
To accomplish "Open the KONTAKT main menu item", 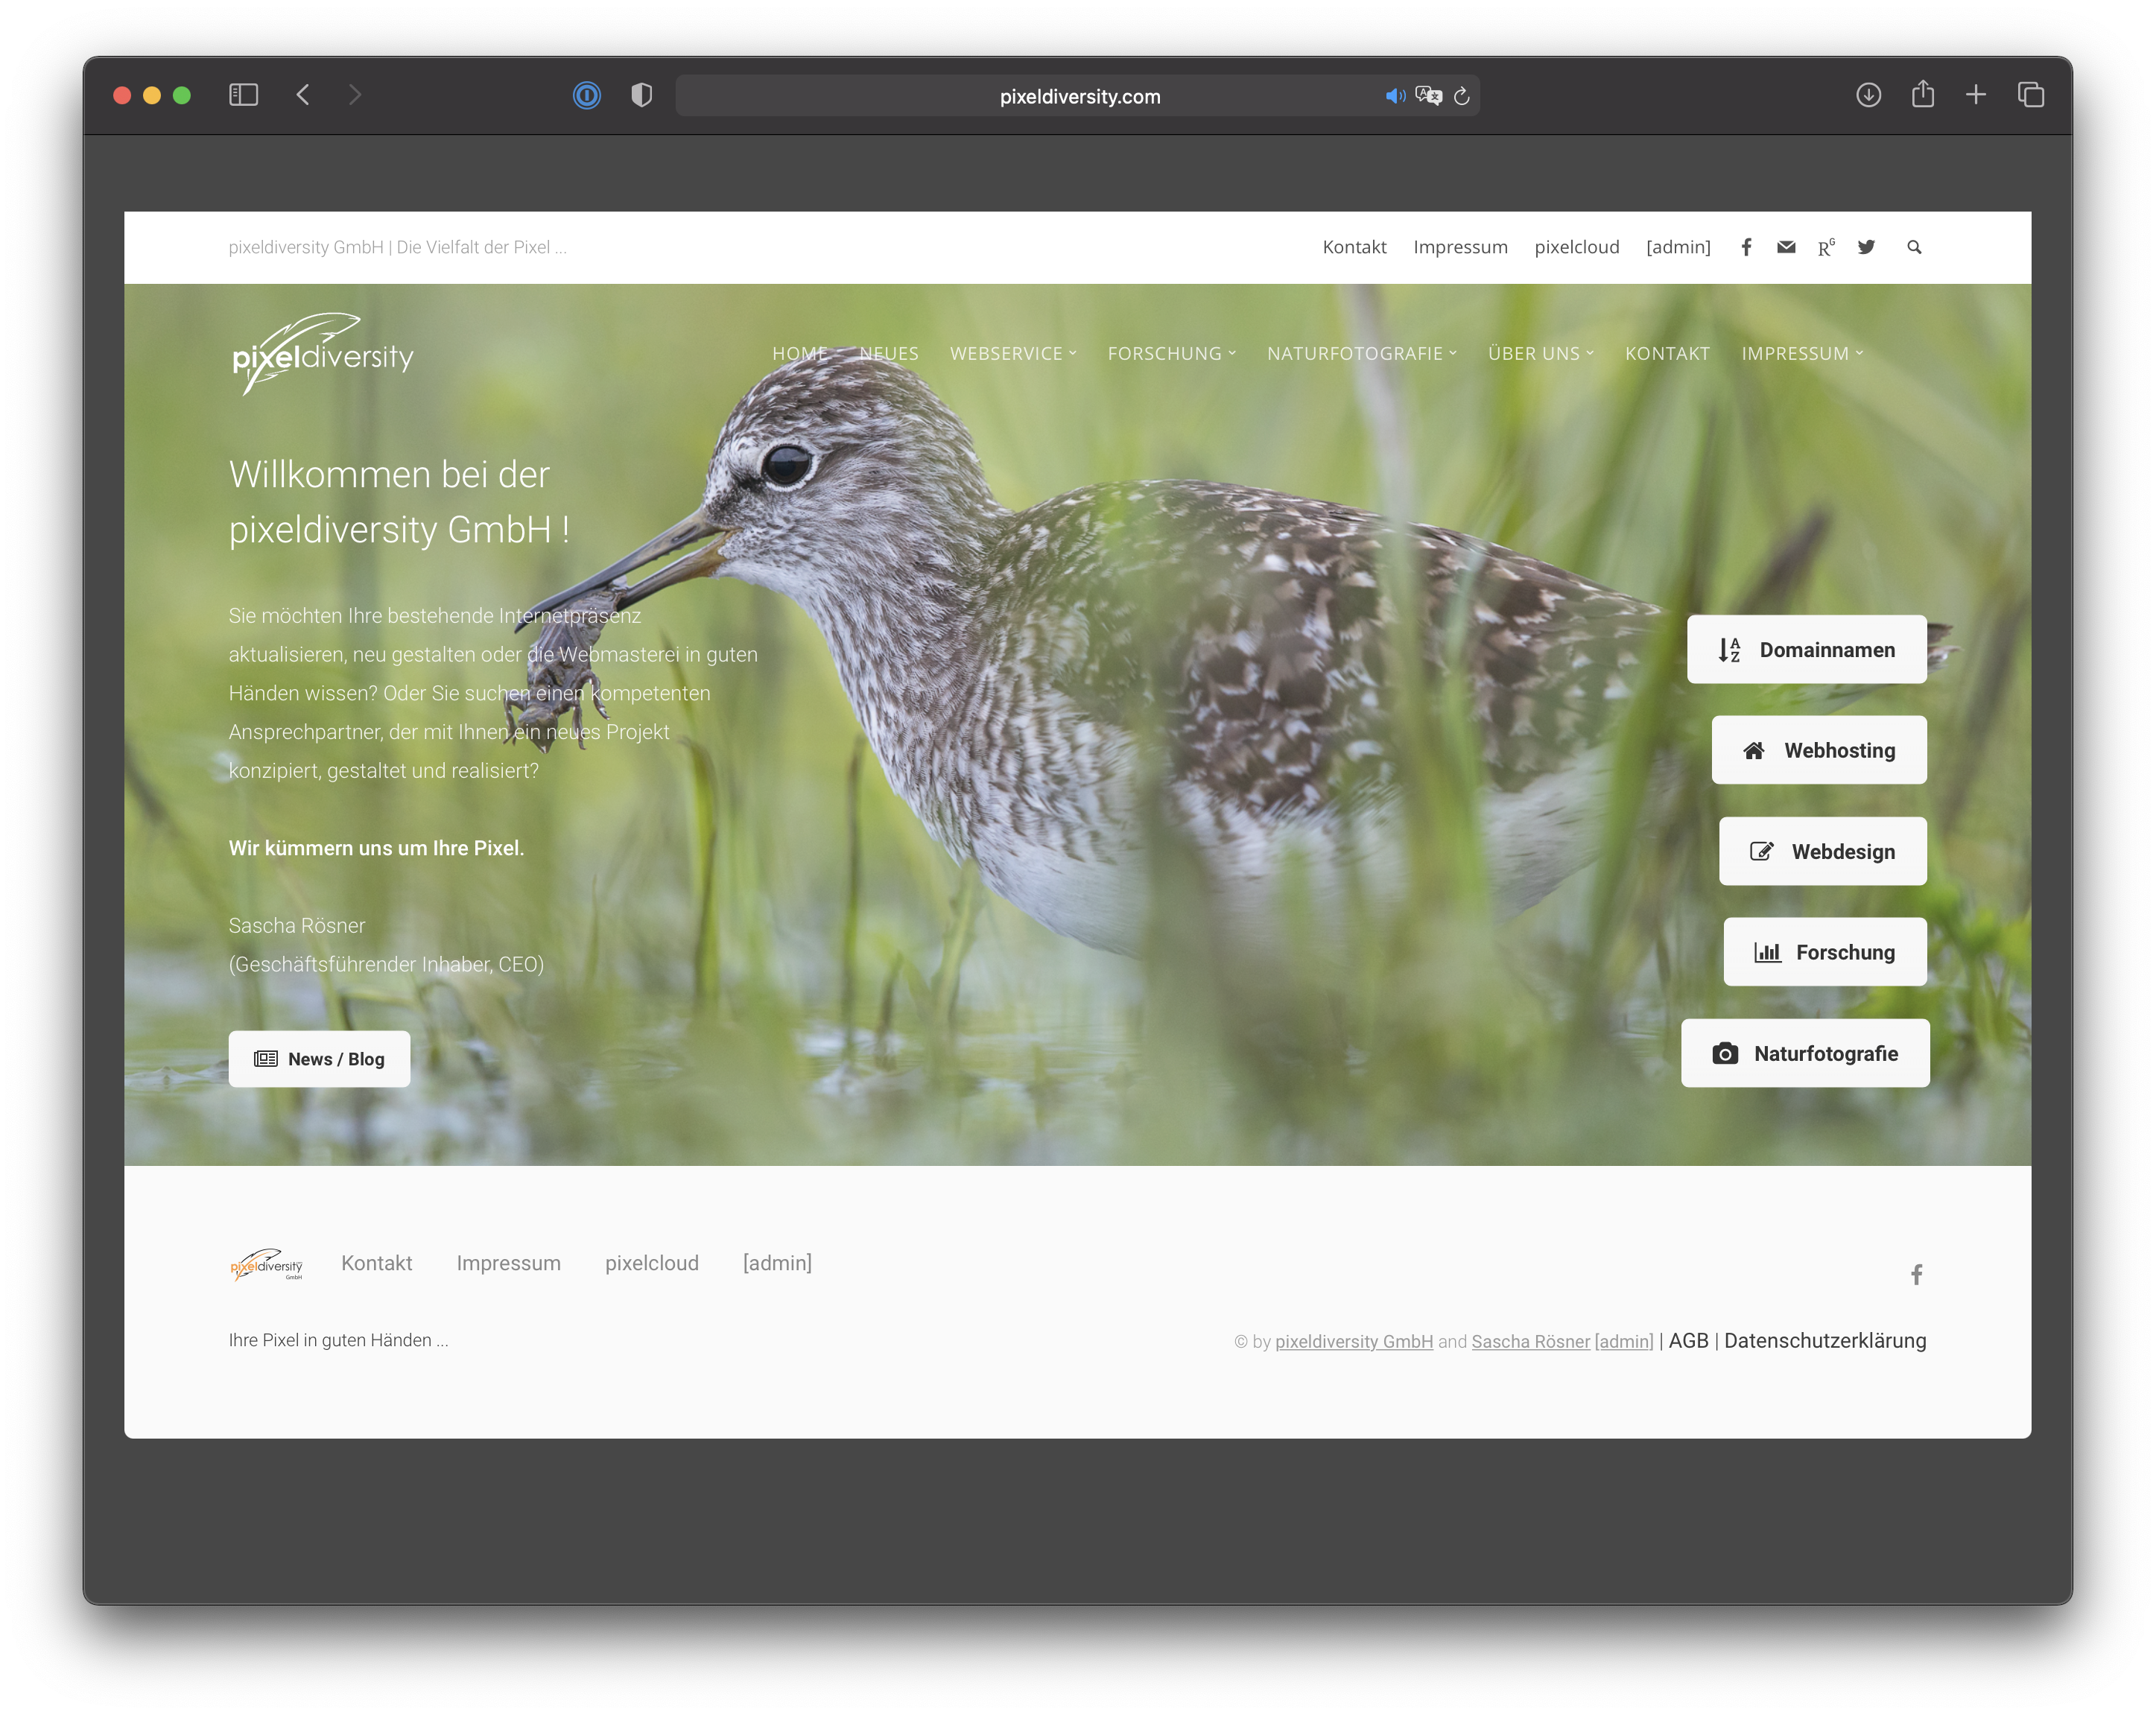I will (1667, 353).
